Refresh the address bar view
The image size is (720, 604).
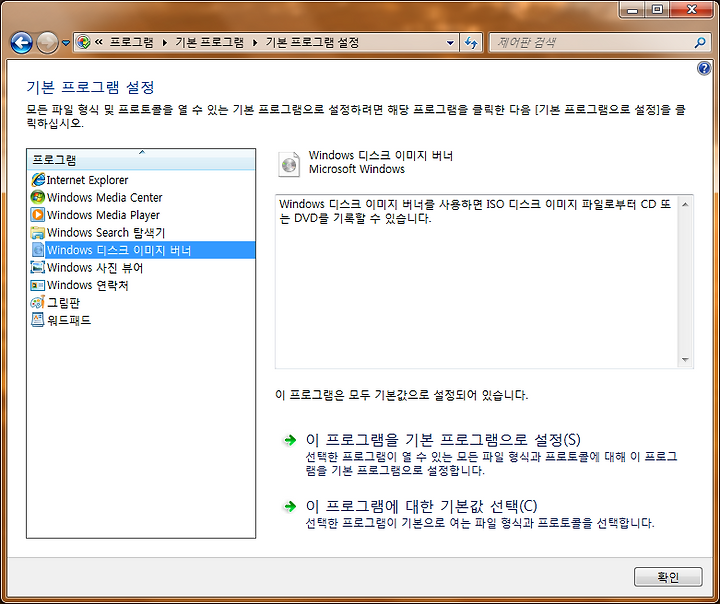(471, 43)
